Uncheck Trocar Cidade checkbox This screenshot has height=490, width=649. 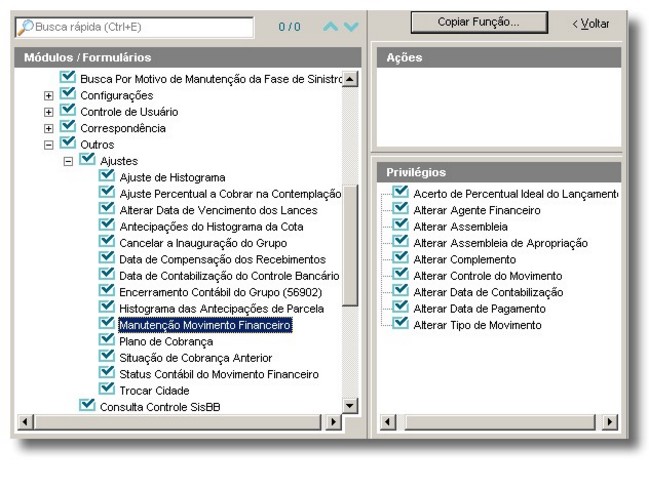(x=107, y=389)
